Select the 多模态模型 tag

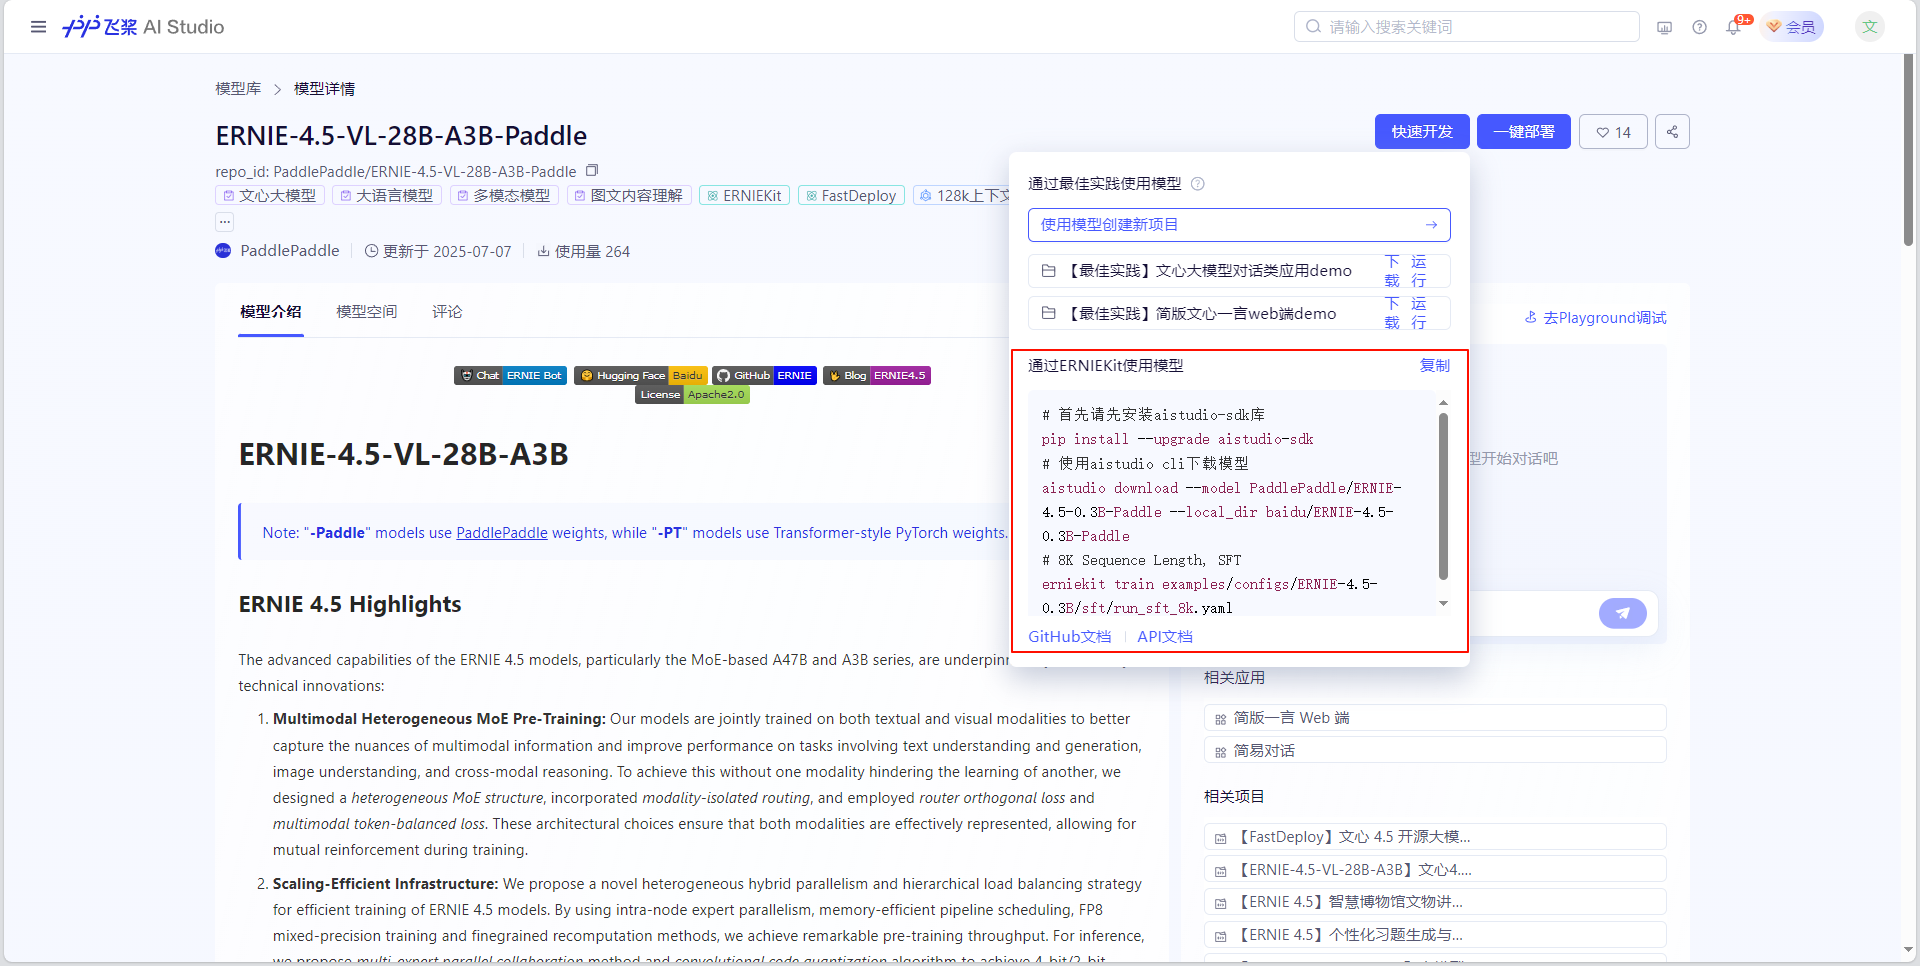504,196
